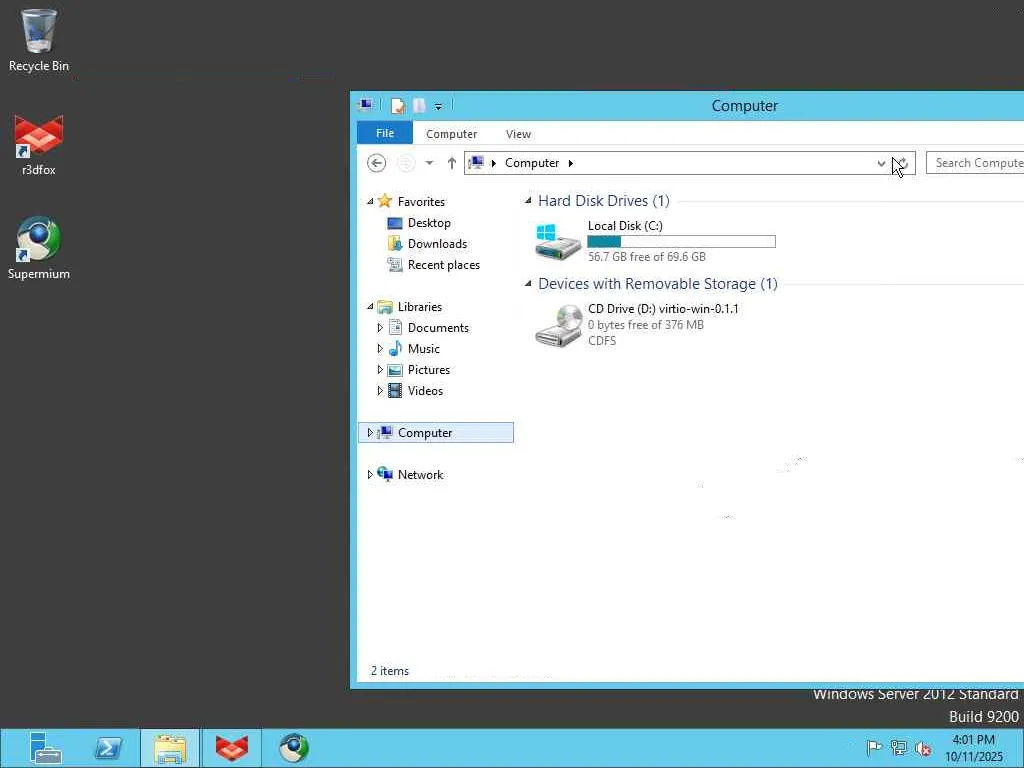Click the Computer window system icon in title bar
This screenshot has height=768, width=1024.
tap(366, 104)
